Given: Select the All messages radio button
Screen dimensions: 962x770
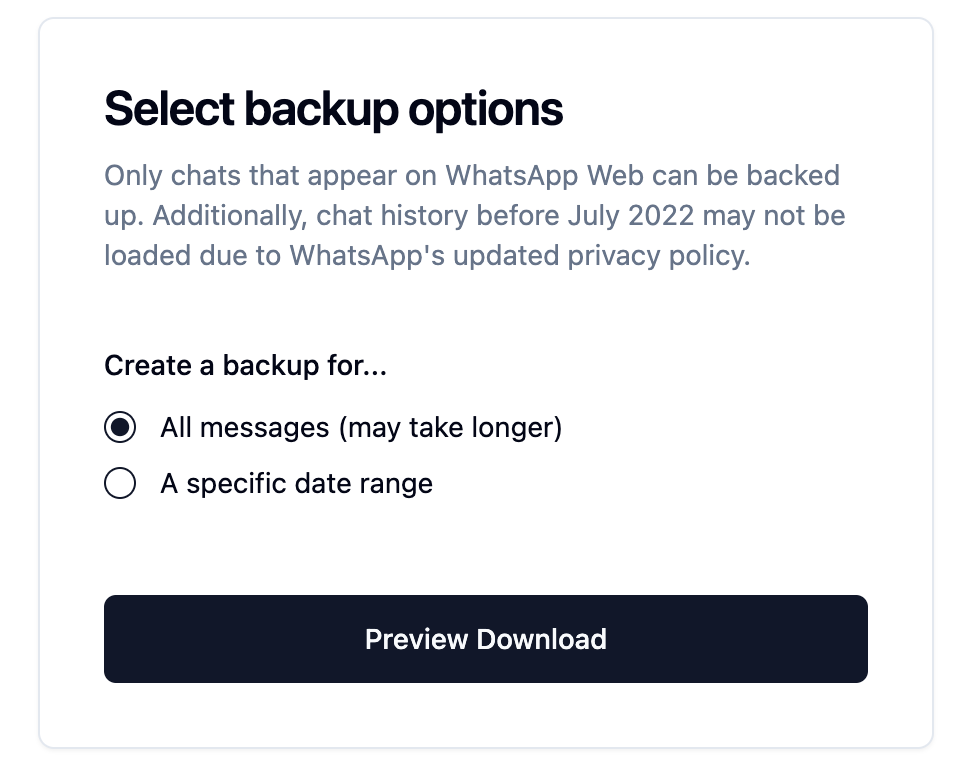Looking at the screenshot, I should point(120,427).
